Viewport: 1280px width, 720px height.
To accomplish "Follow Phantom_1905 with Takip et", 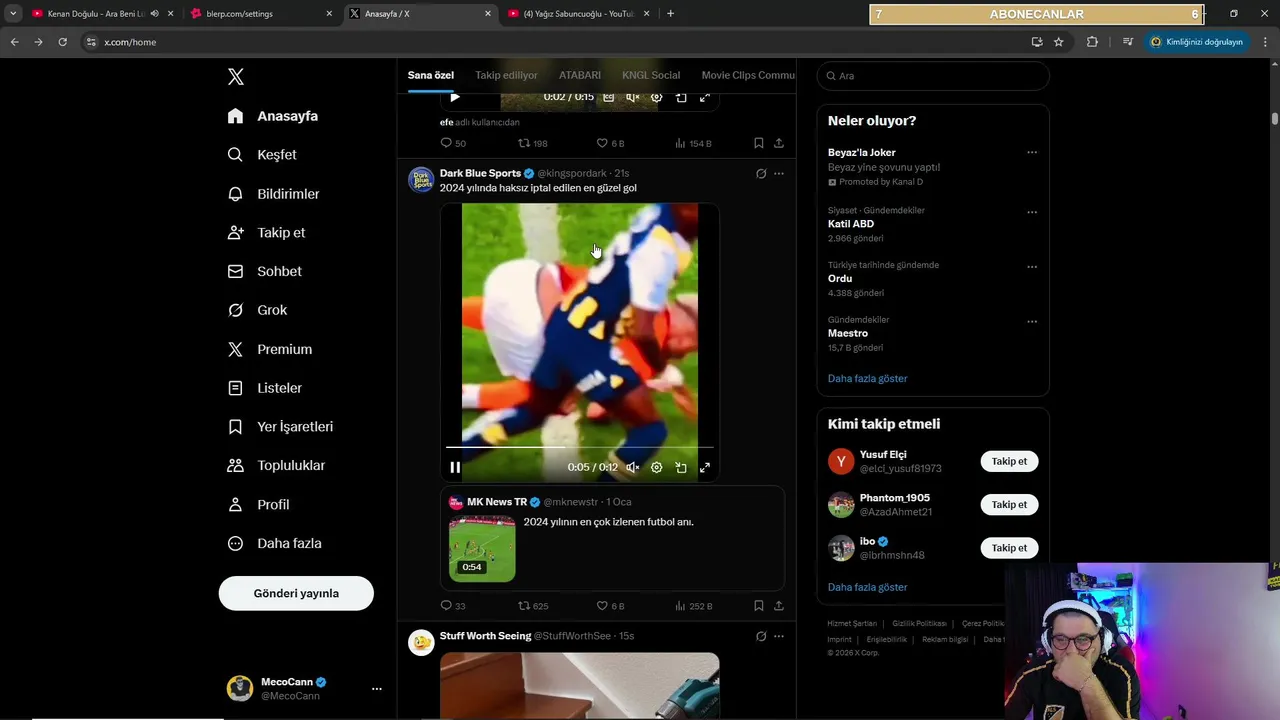I will click(1009, 505).
